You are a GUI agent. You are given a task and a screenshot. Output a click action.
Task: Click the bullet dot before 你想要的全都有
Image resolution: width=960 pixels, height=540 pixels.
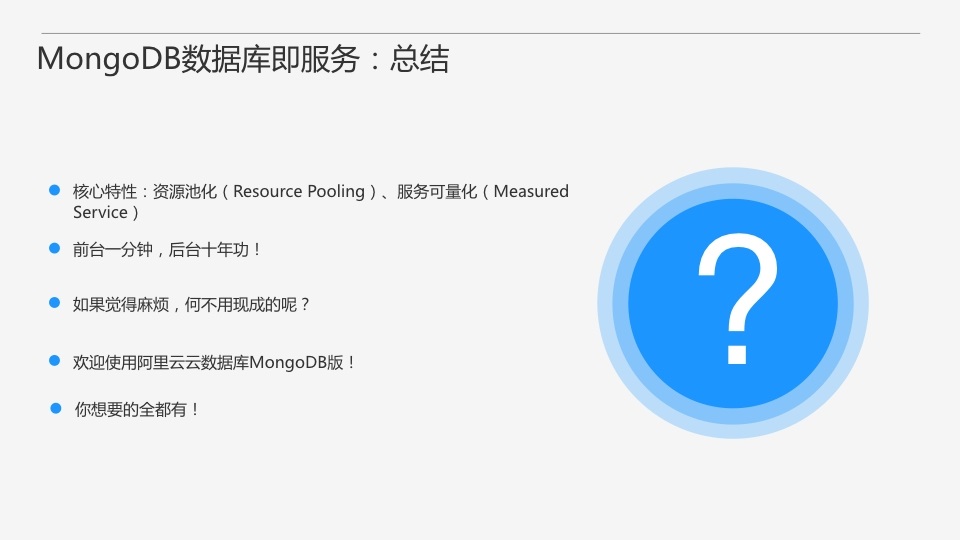click(x=56, y=408)
